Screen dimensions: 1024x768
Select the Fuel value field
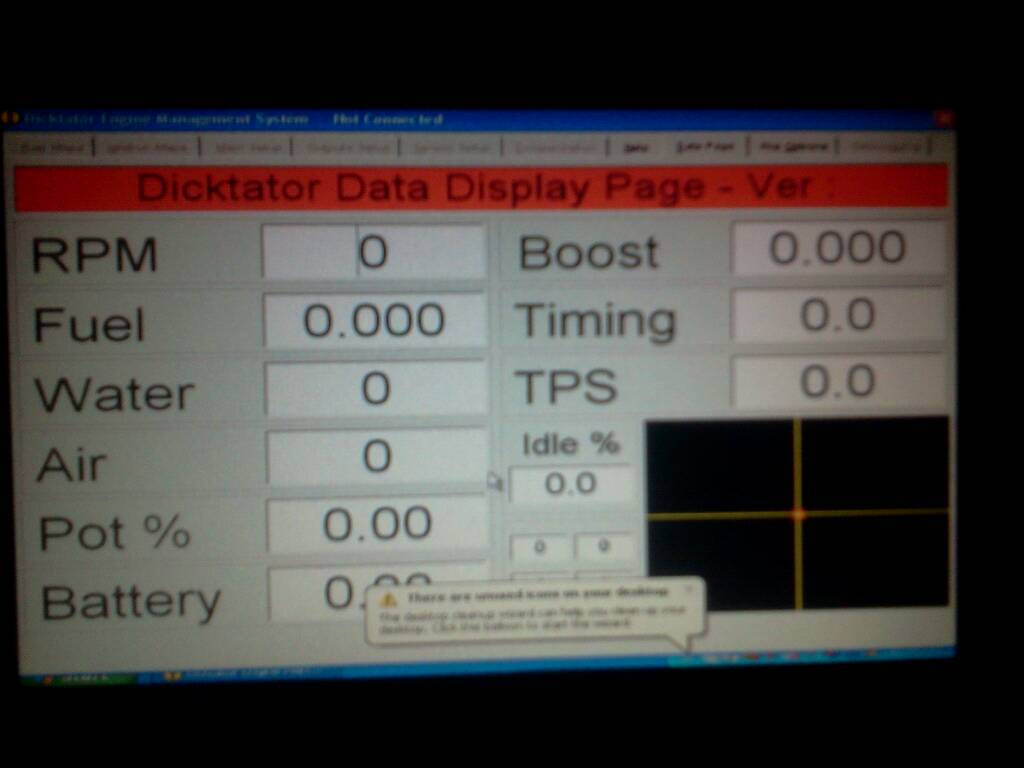pyautogui.click(x=374, y=321)
